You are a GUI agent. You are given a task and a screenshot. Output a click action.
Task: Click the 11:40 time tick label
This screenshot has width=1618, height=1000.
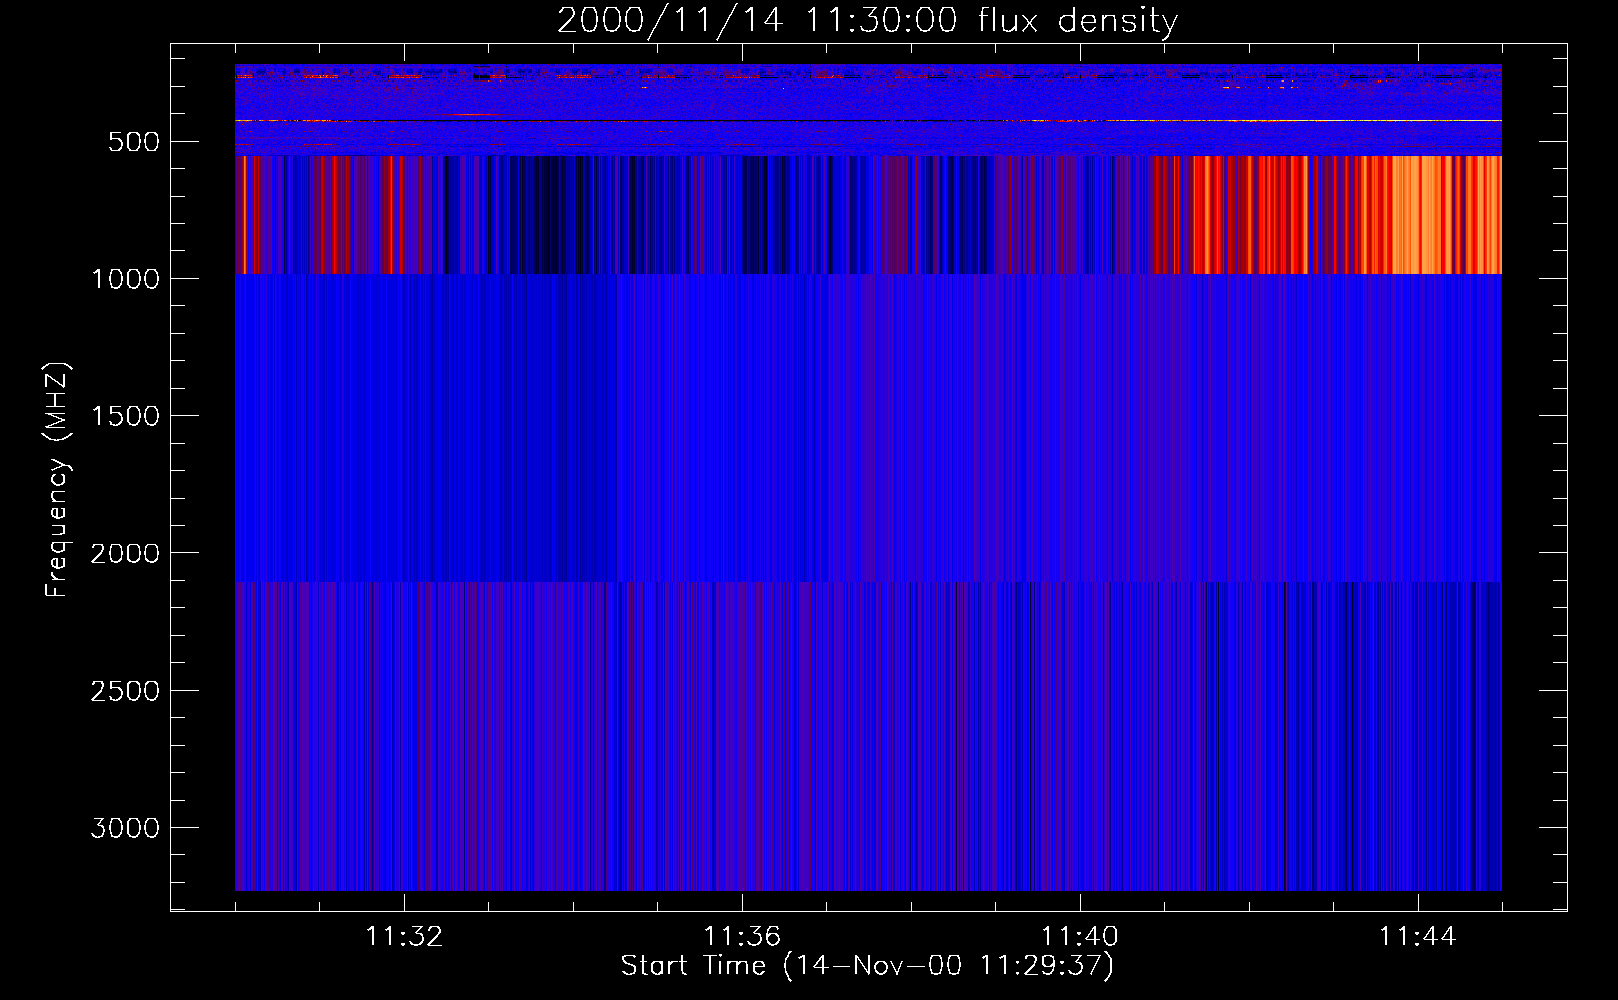point(1080,937)
